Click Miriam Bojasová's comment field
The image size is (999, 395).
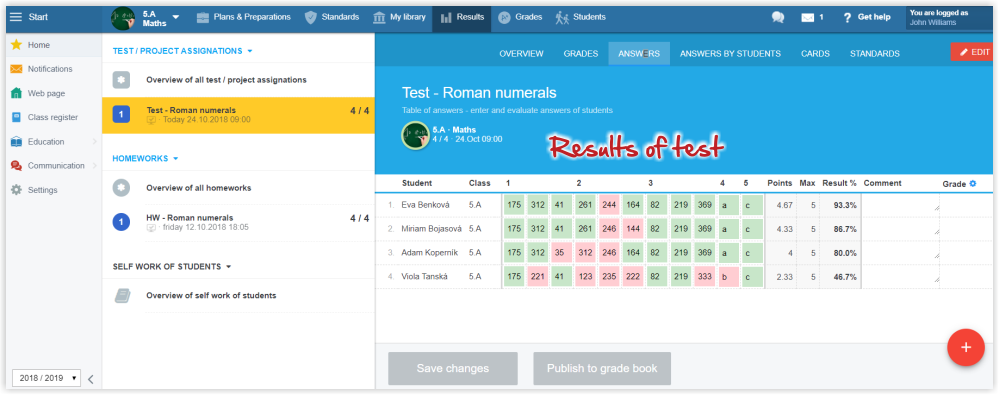pos(900,229)
